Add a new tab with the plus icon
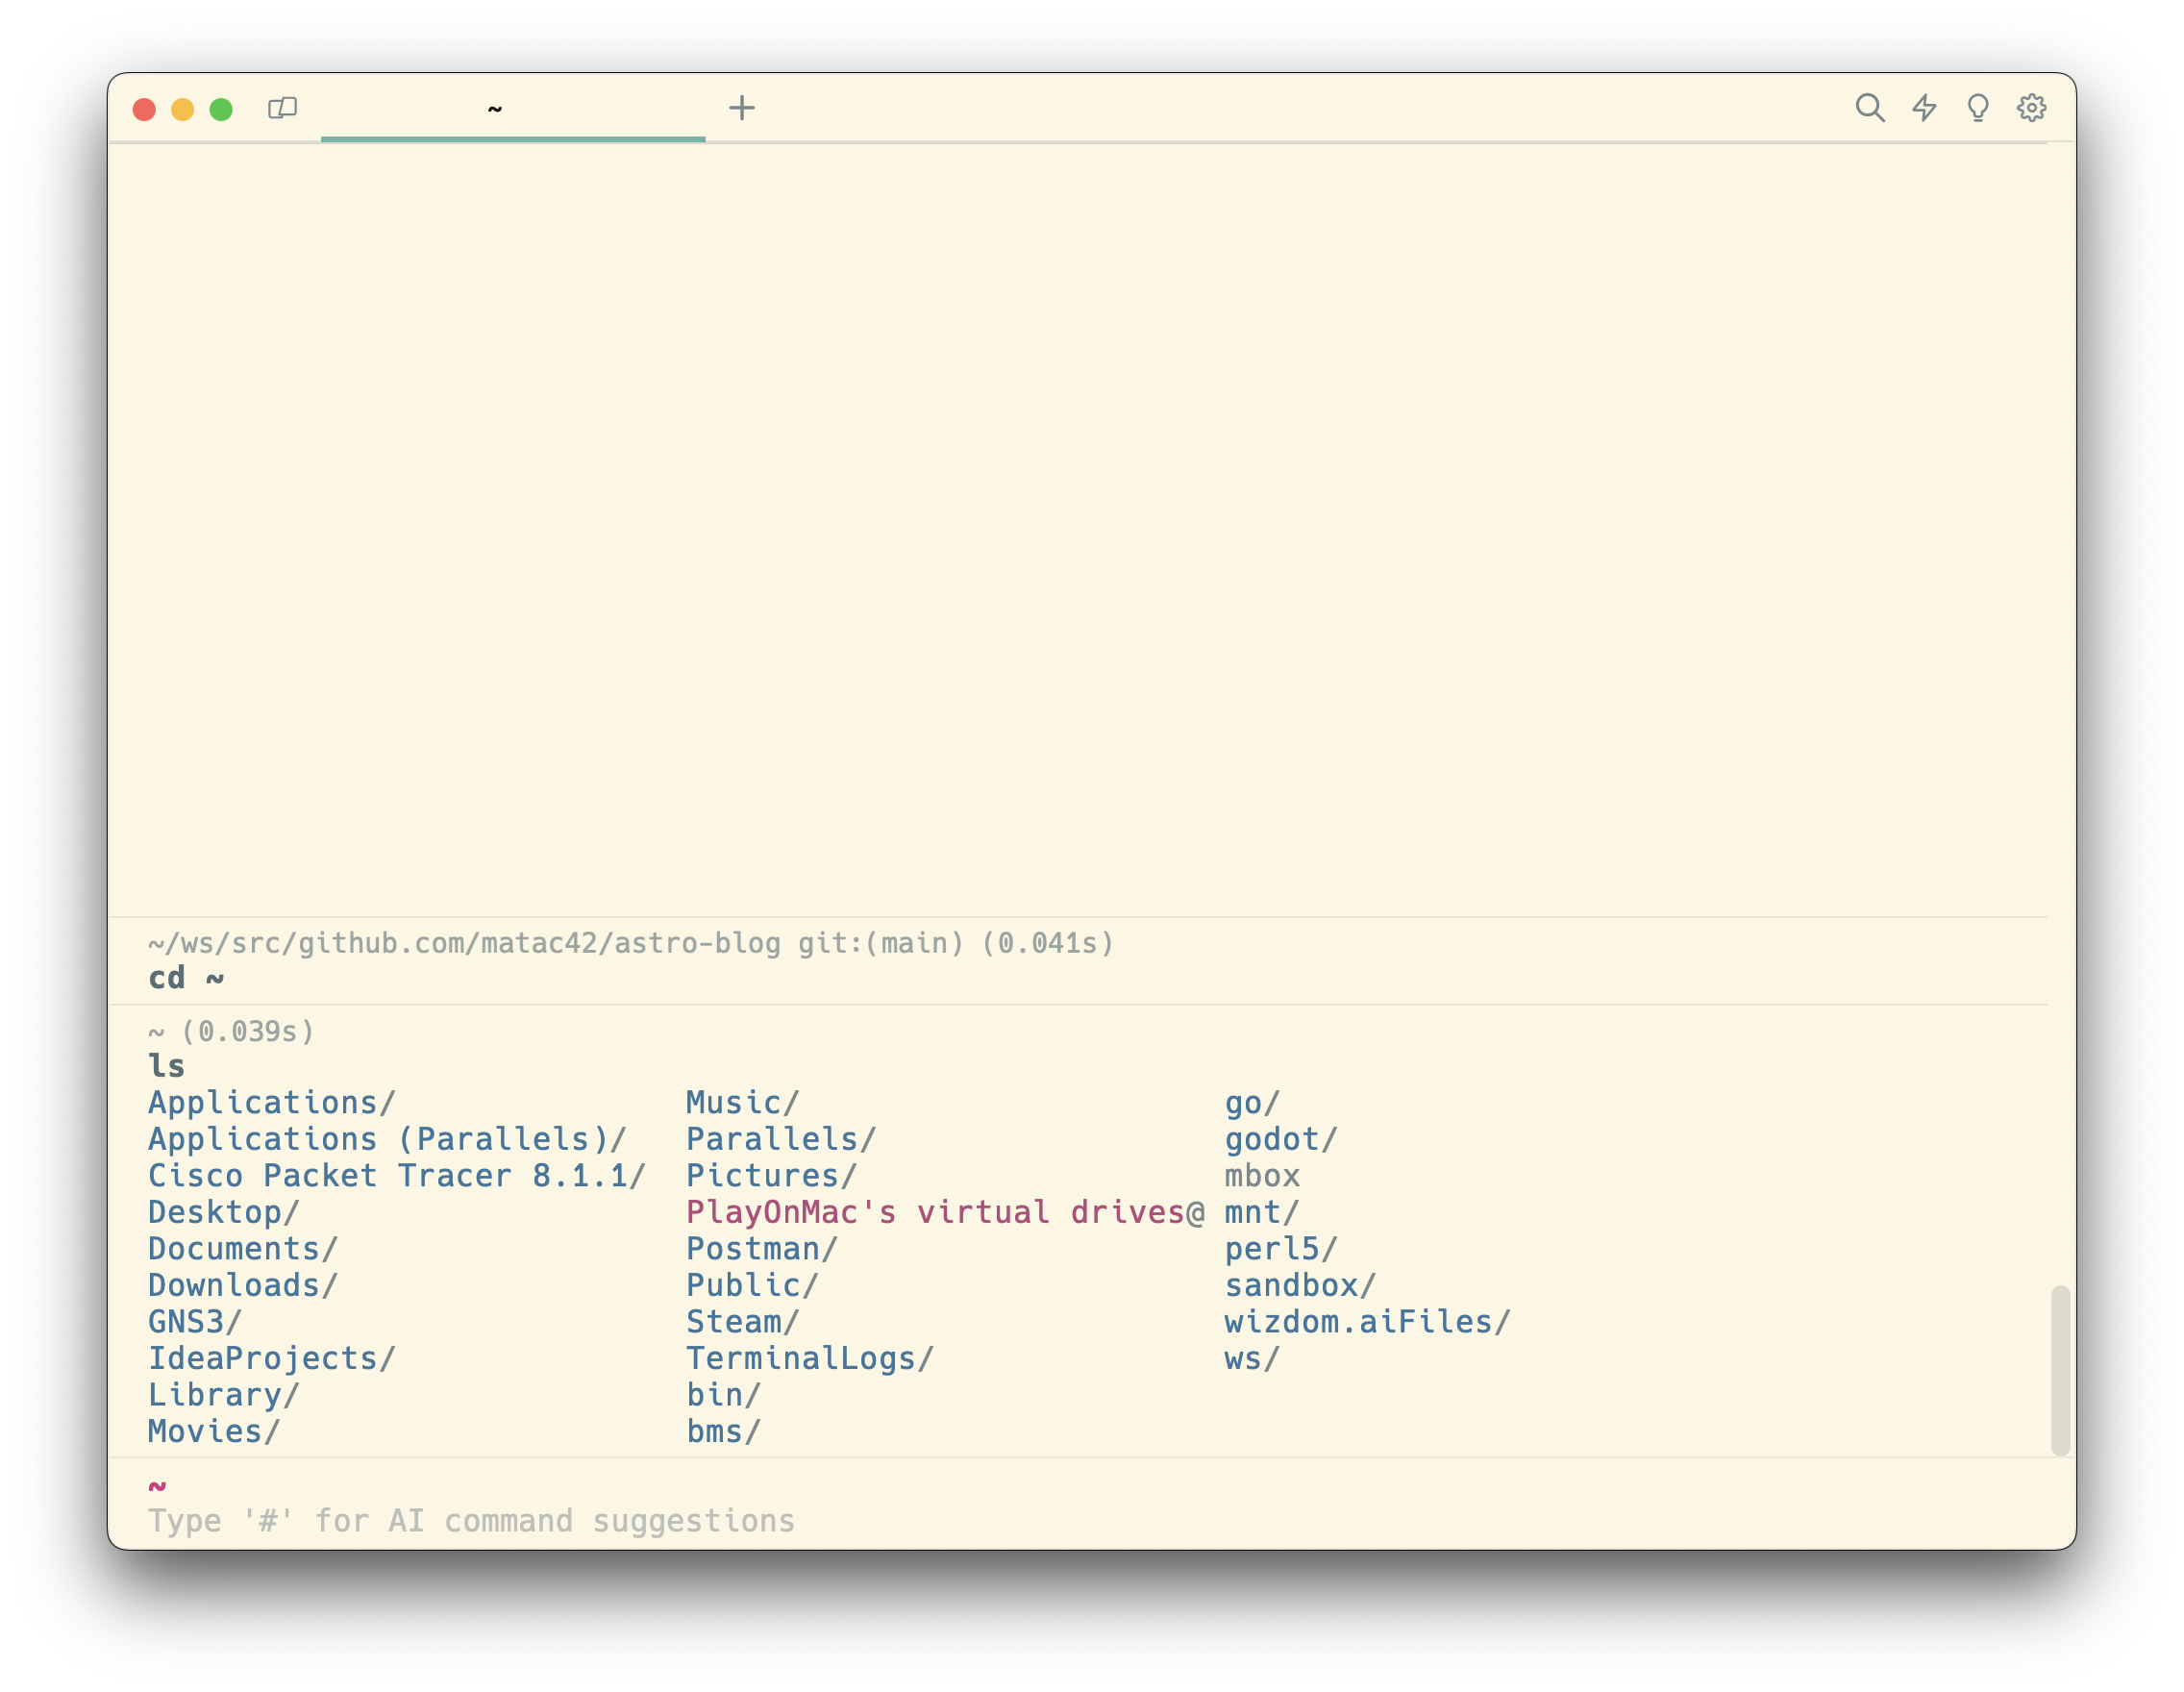Viewport: 2184px width, 1692px height. point(742,108)
